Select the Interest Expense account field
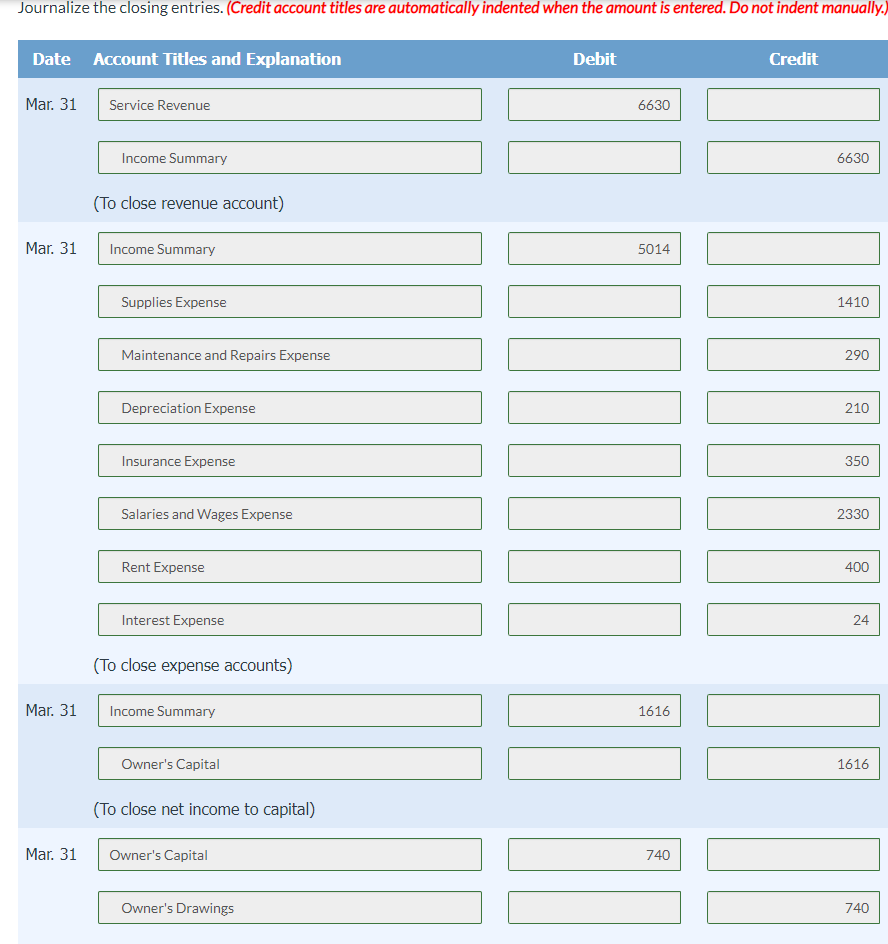Screen dimensions: 888x944 289,619
